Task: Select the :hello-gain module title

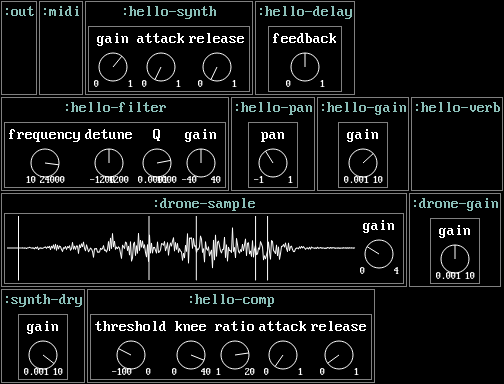Action: (x=363, y=108)
